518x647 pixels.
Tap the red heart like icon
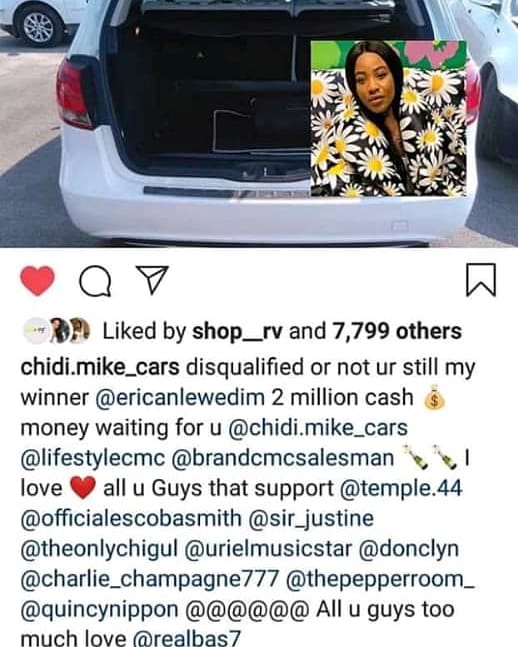coord(37,281)
